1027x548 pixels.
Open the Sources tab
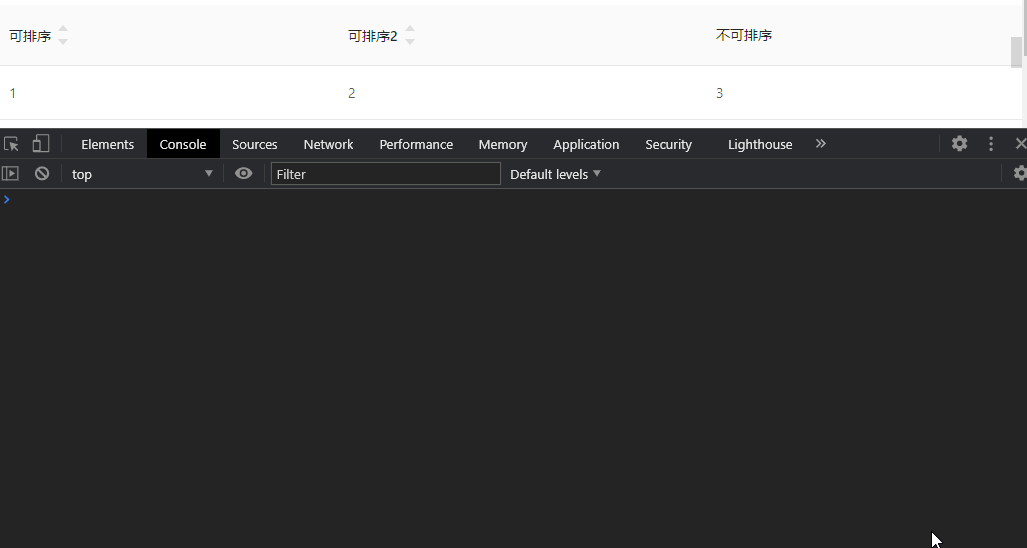coord(254,144)
